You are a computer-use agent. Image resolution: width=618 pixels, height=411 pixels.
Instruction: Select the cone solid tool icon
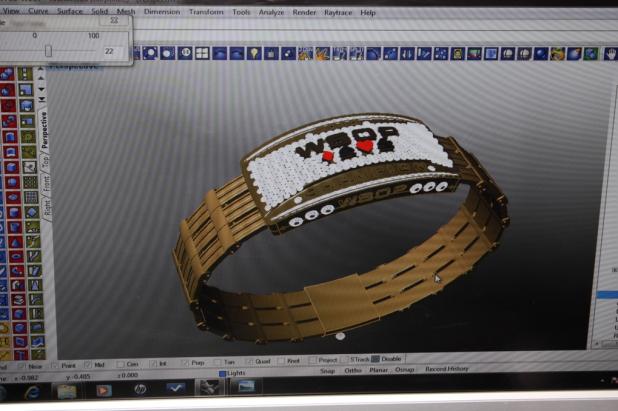coord(15,241)
